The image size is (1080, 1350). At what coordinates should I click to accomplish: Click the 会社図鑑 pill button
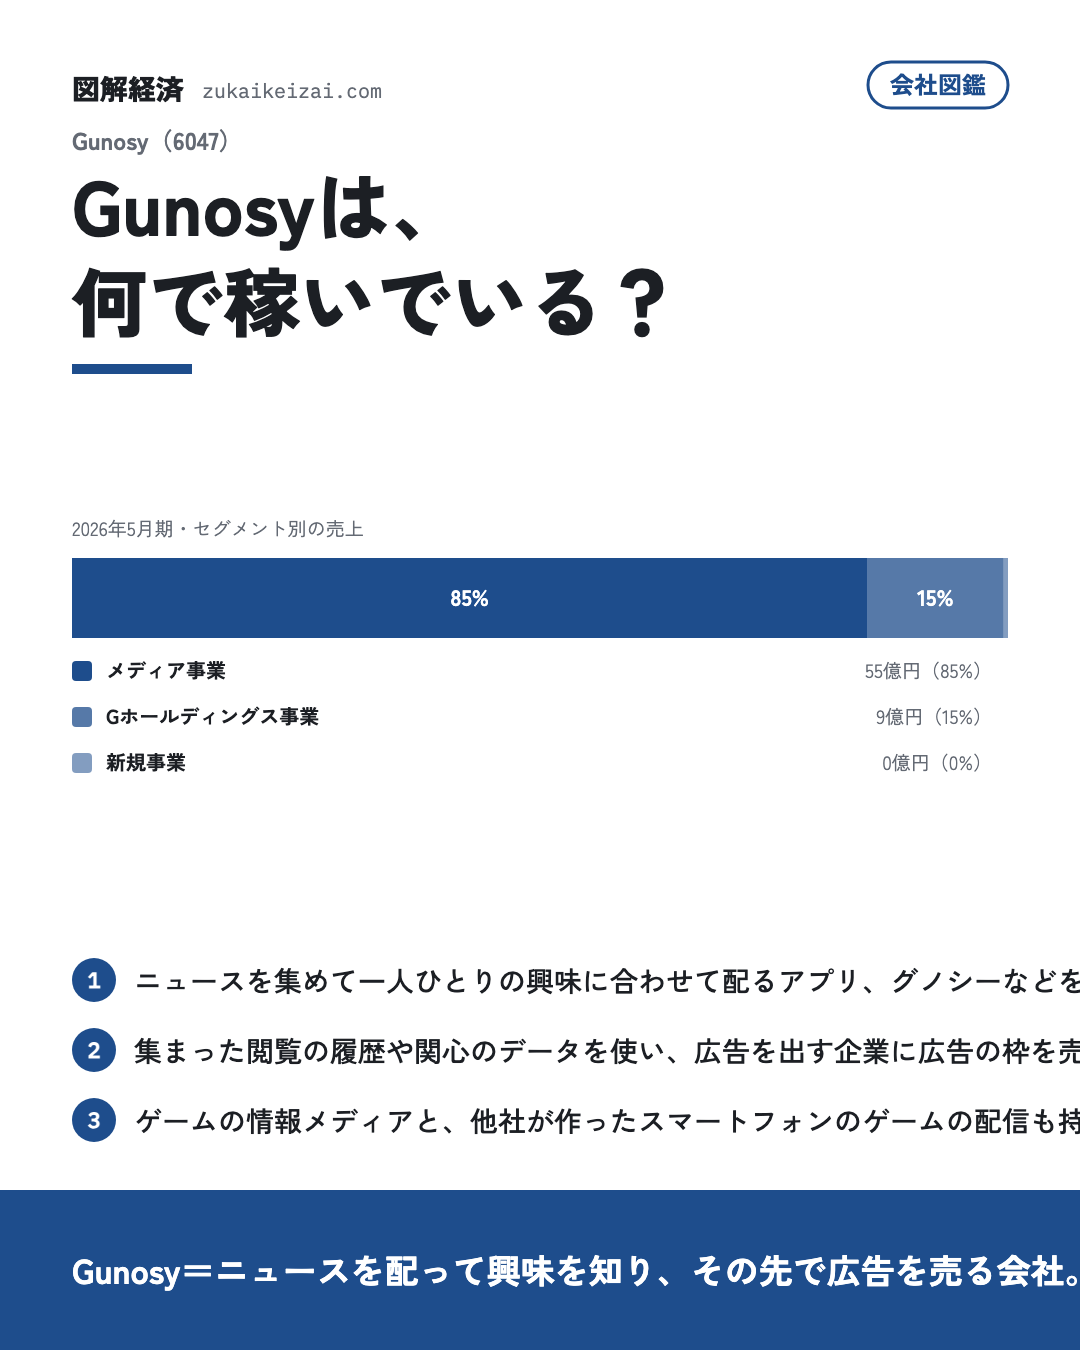pos(937,85)
